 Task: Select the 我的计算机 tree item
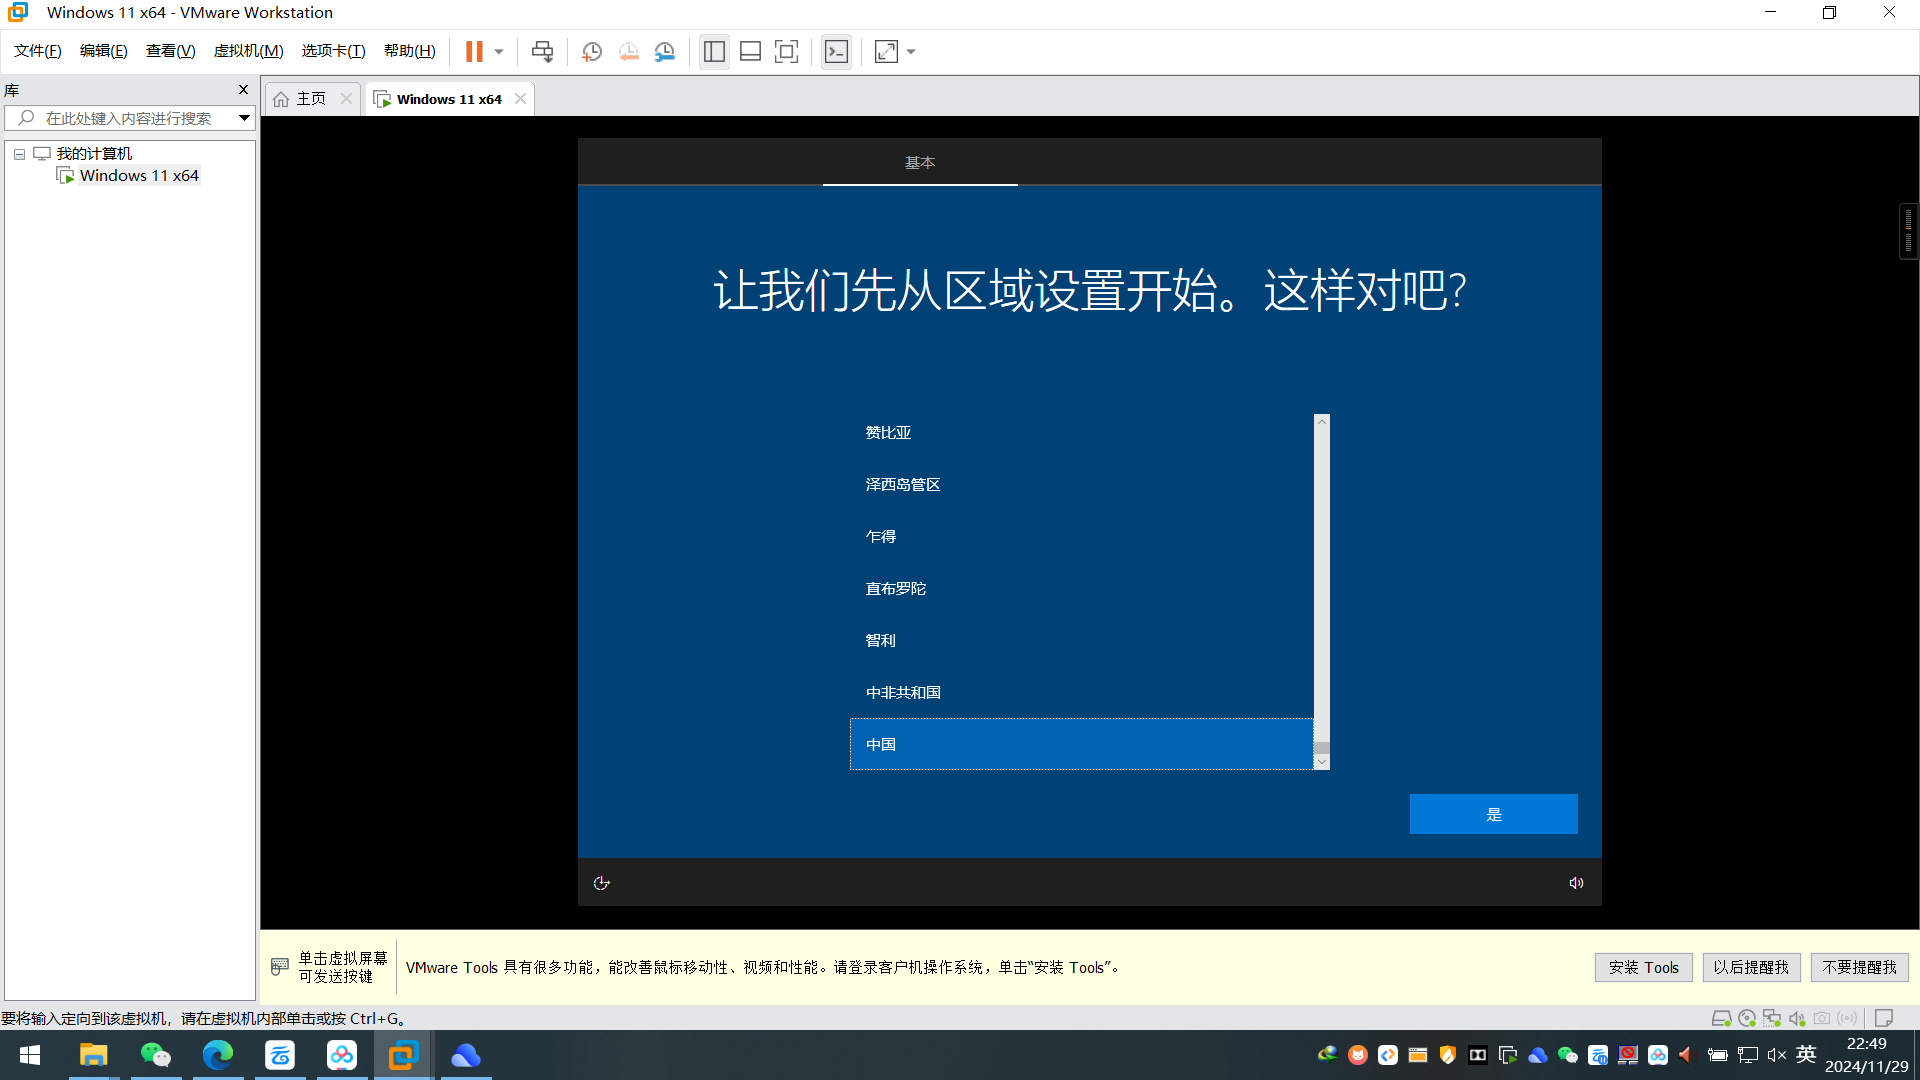pos(94,153)
